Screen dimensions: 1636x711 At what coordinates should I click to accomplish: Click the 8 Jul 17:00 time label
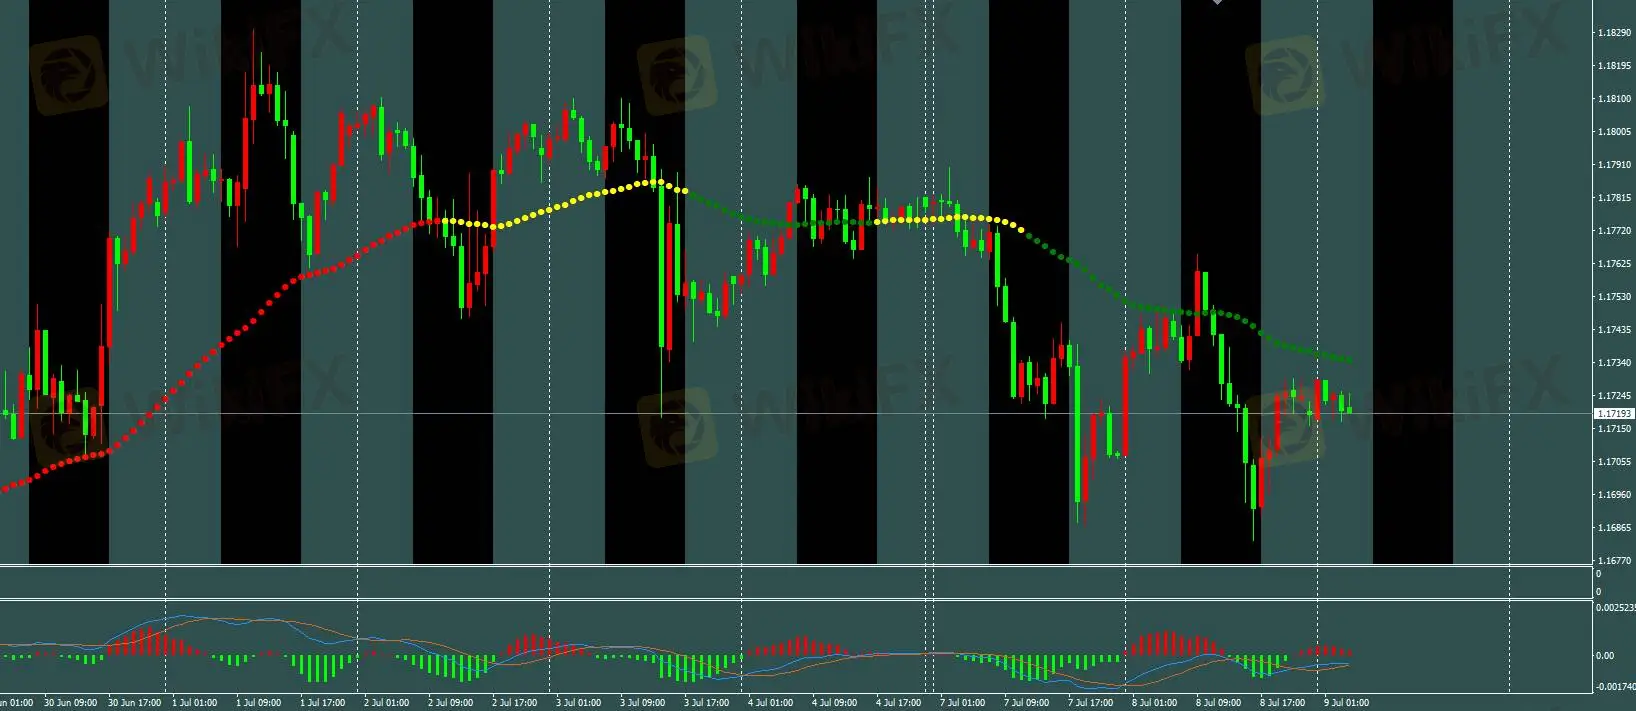pos(1282,703)
